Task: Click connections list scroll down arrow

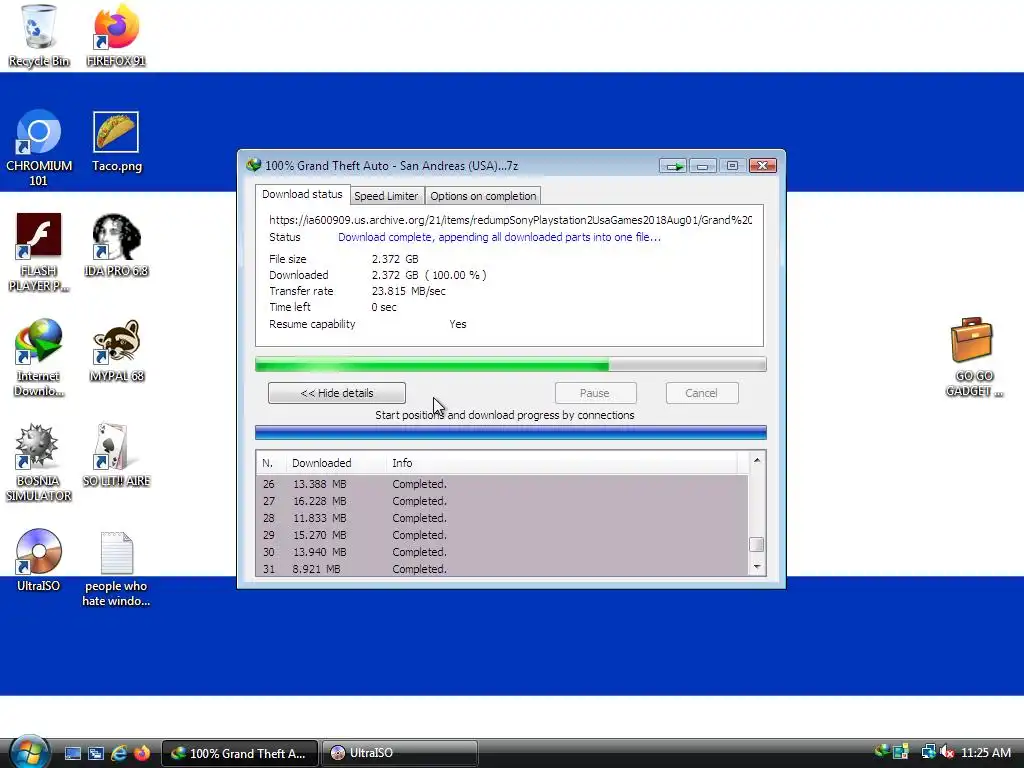Action: pyautogui.click(x=757, y=566)
